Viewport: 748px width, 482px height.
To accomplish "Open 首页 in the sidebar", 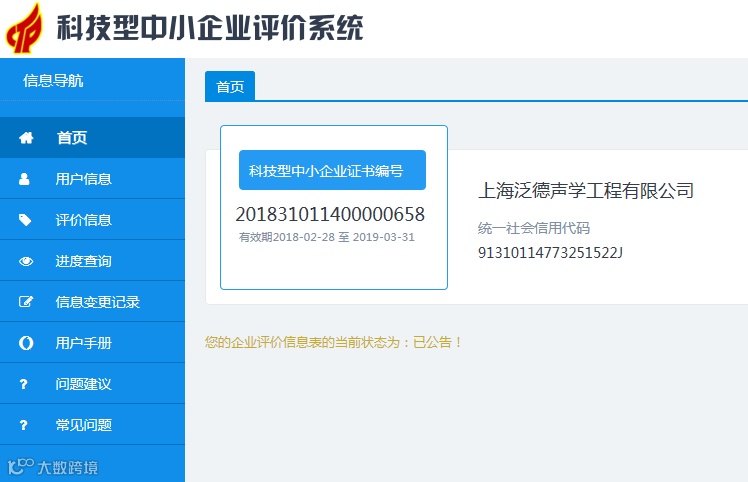I will pyautogui.click(x=92, y=138).
